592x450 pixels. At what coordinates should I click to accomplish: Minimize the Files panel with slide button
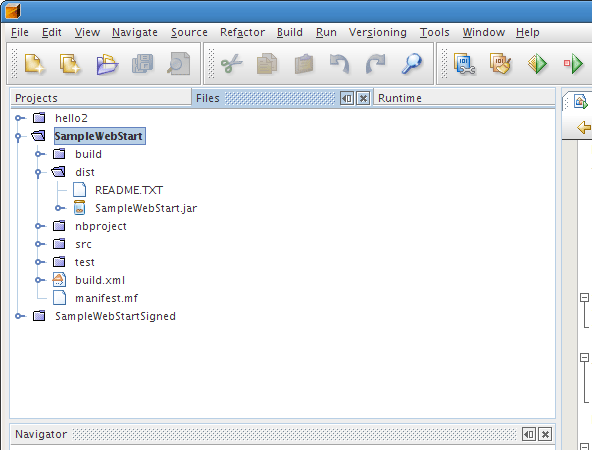(347, 99)
